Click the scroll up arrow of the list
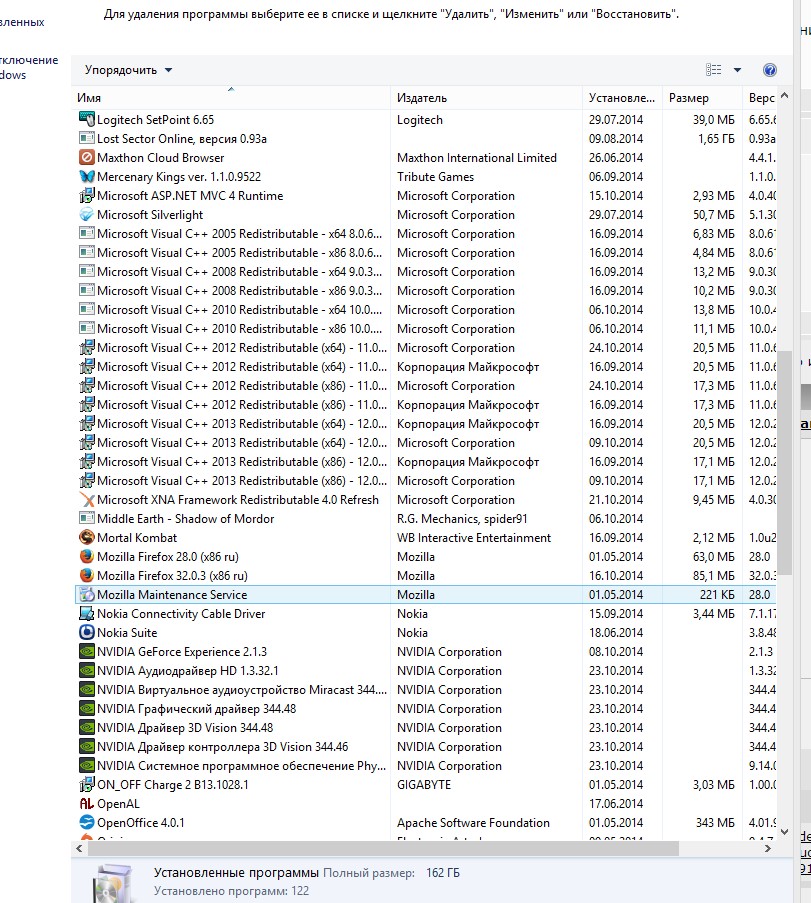The height and width of the screenshot is (903, 811). pos(784,96)
